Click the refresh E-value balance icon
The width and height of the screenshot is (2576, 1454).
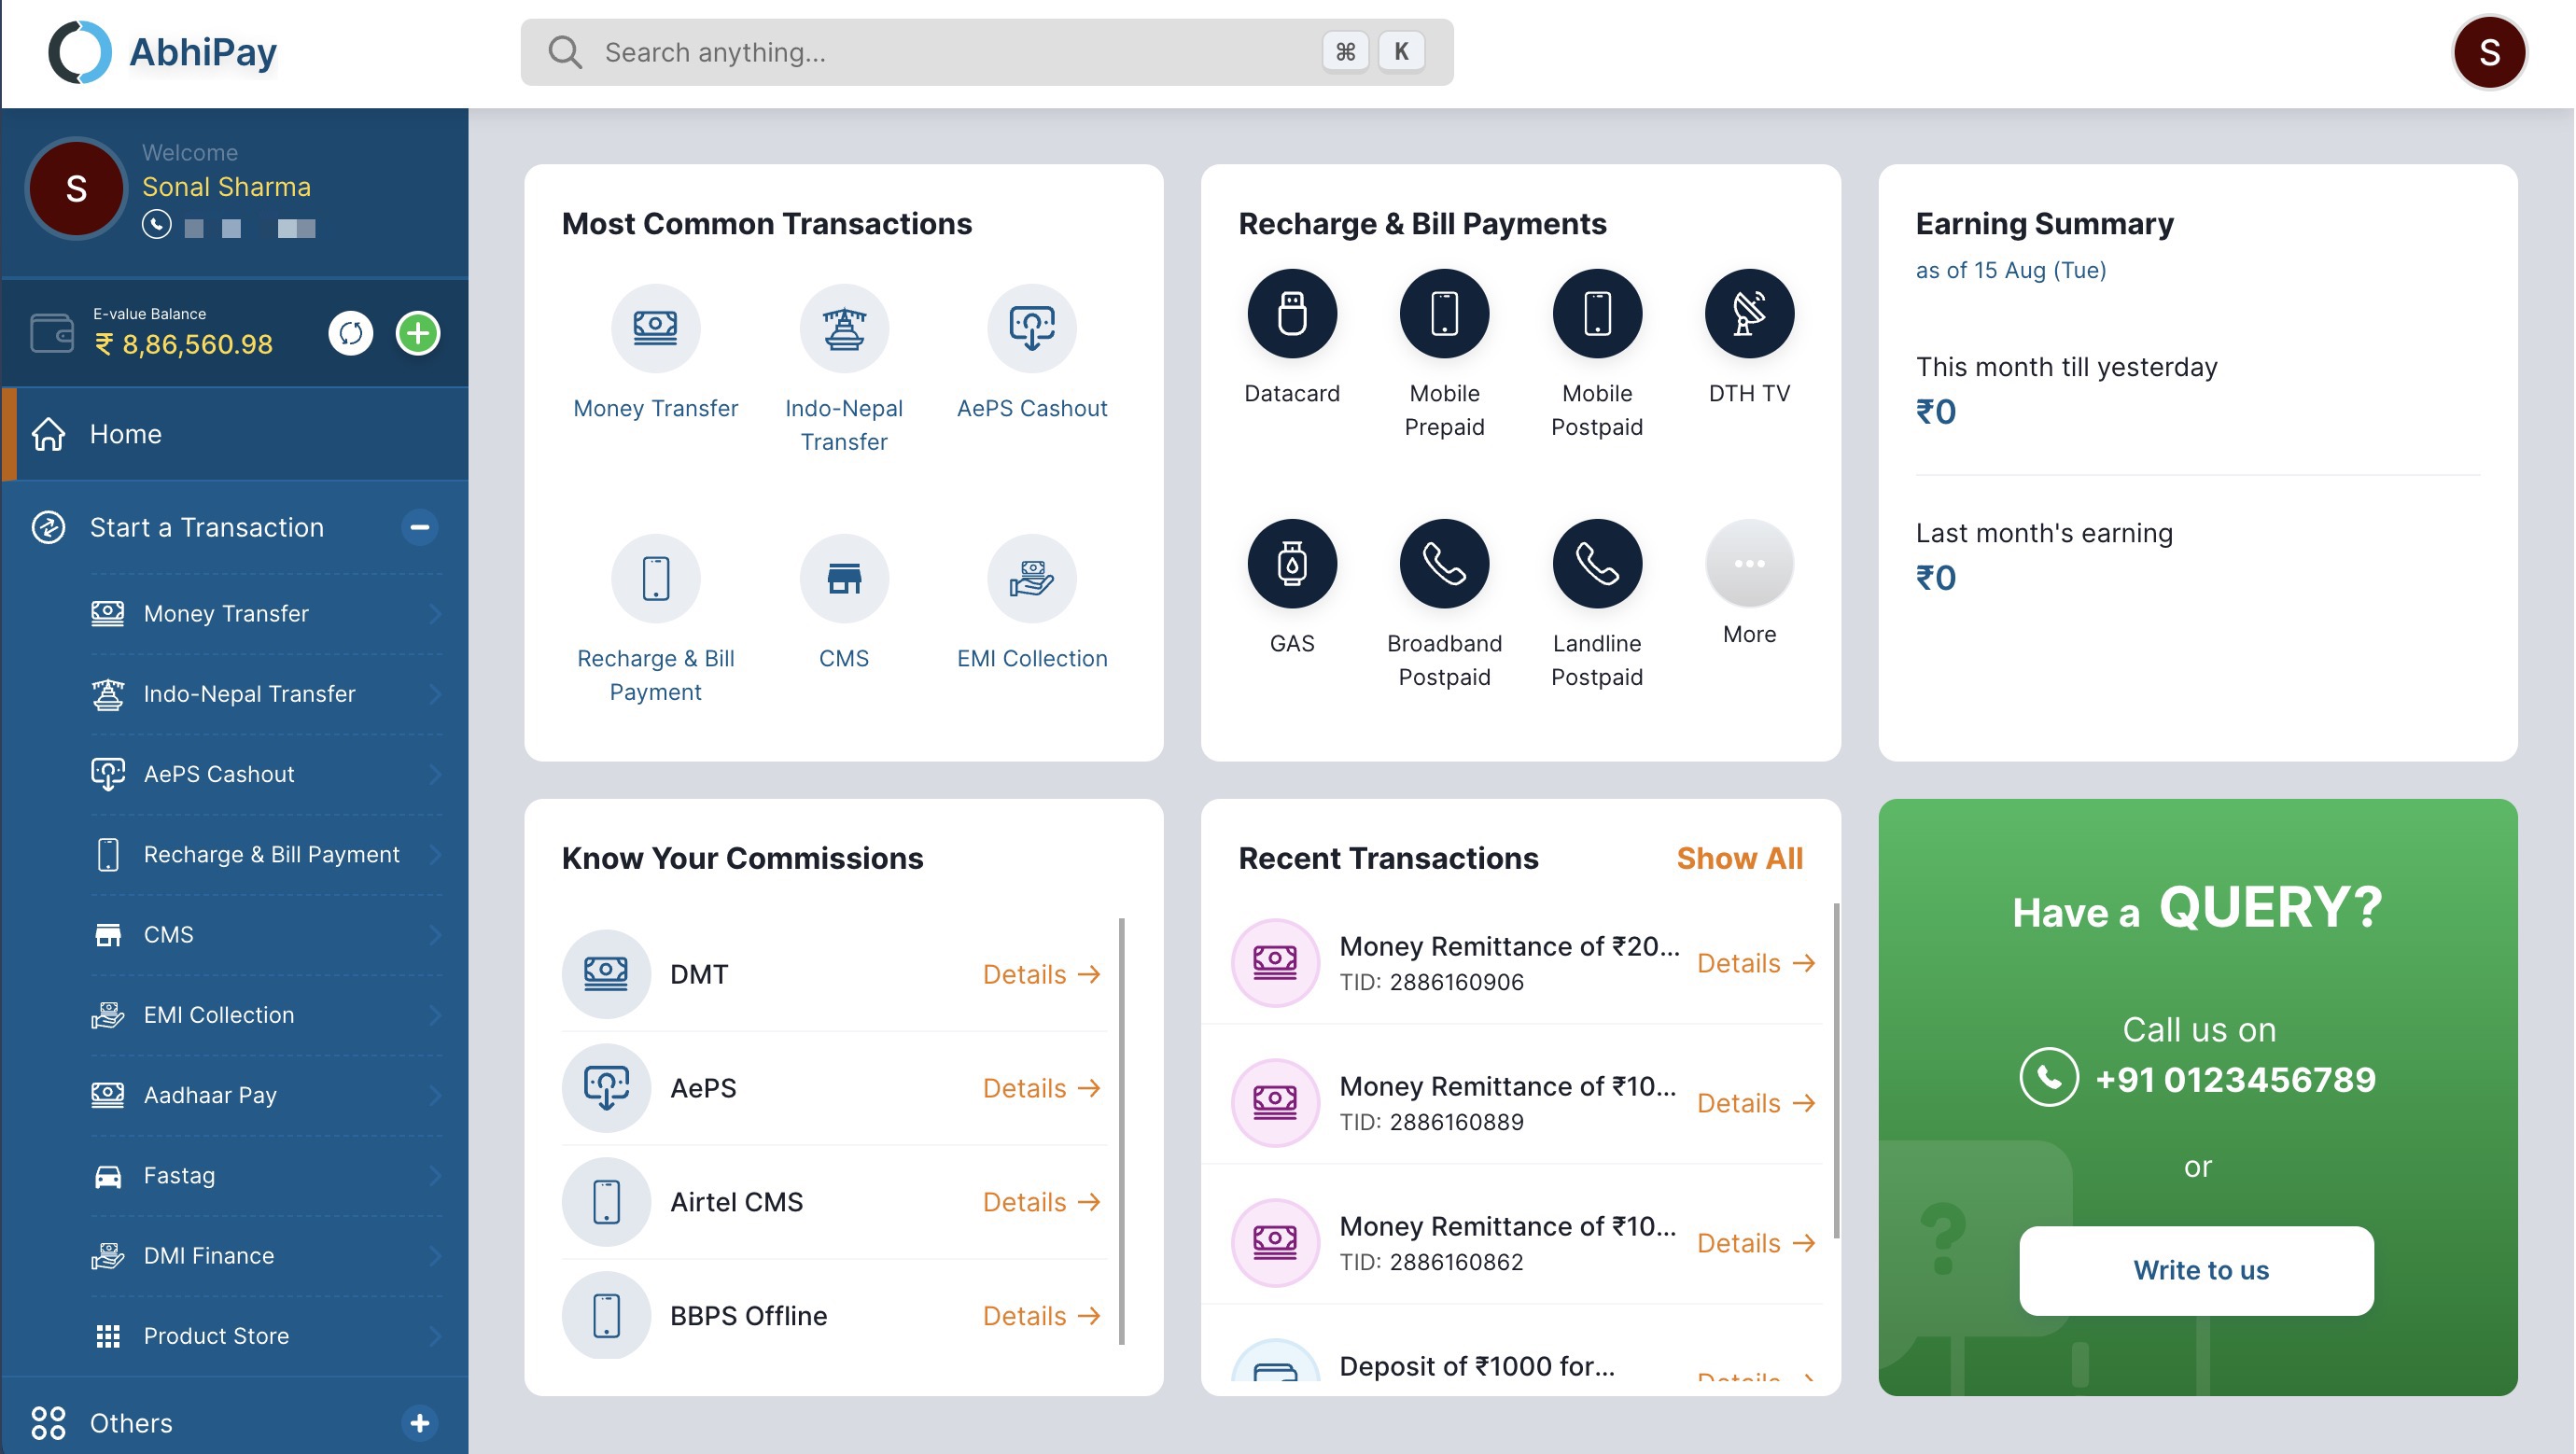tap(350, 333)
